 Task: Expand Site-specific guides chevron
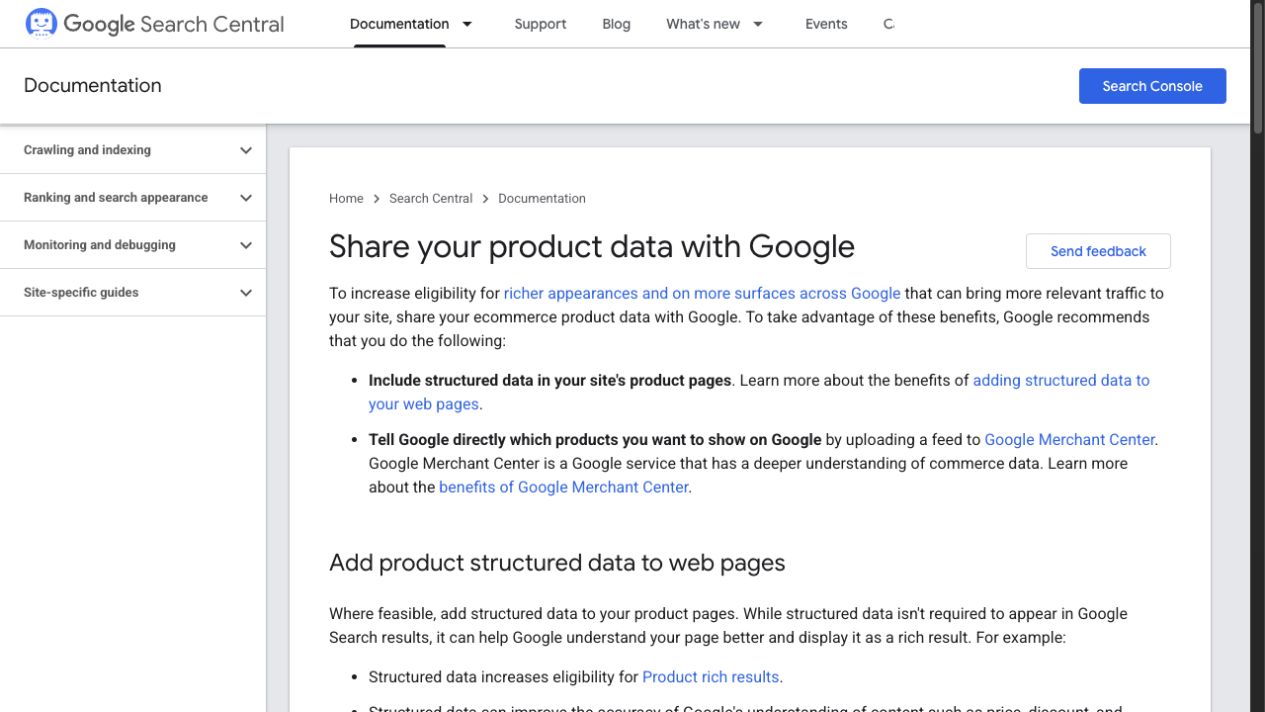[246, 293]
